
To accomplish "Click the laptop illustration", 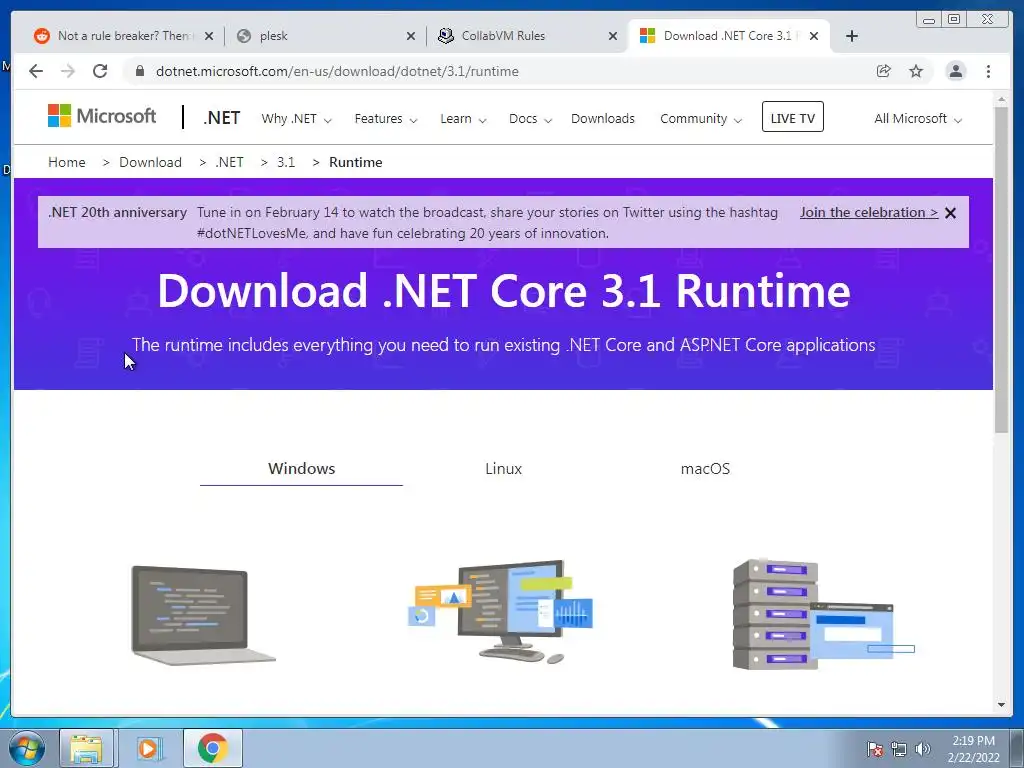I will [203, 615].
